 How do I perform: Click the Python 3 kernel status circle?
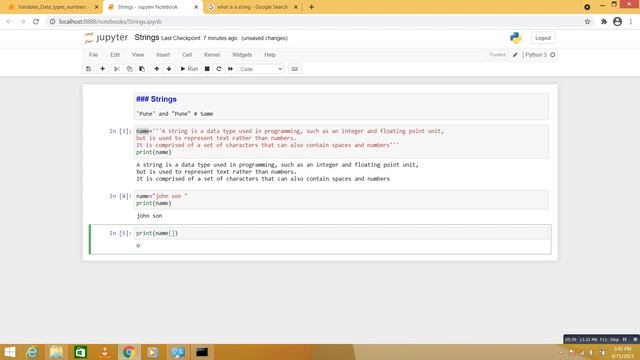(553, 55)
